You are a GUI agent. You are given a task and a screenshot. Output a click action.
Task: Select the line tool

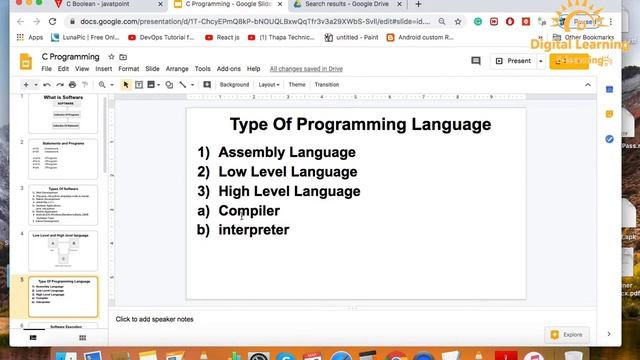183,85
